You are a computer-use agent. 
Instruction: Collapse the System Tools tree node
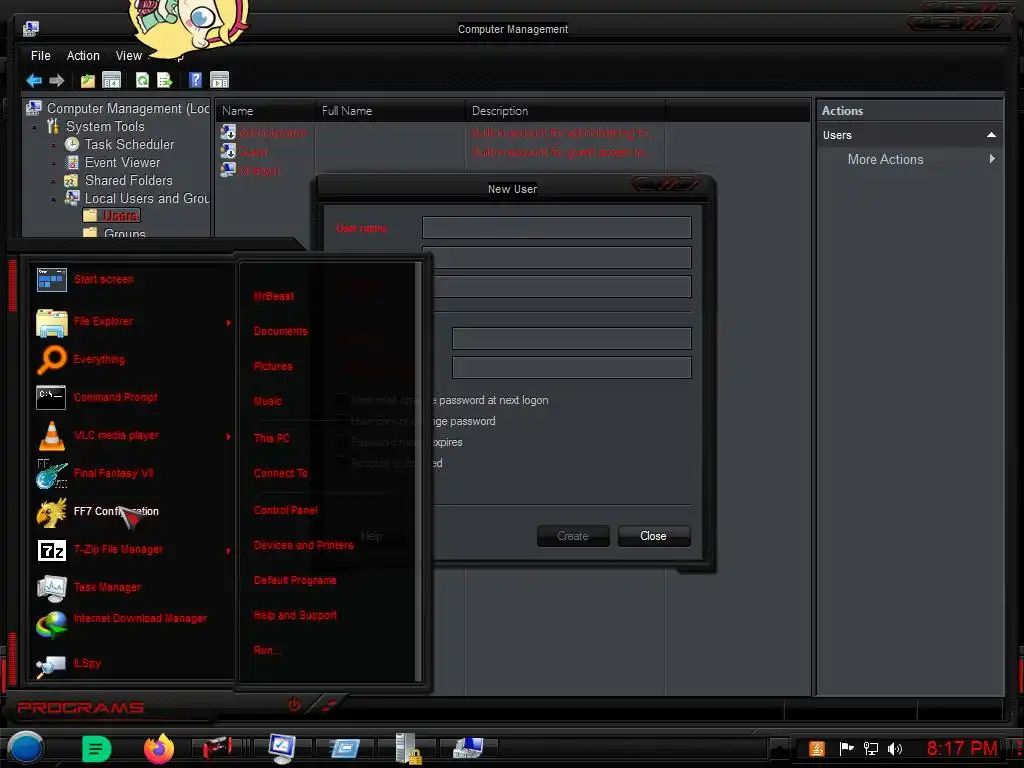pos(35,127)
